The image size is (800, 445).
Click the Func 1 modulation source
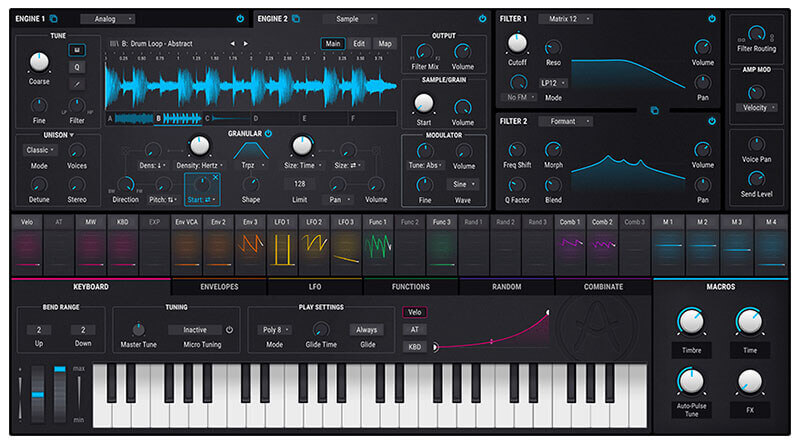[x=378, y=244]
